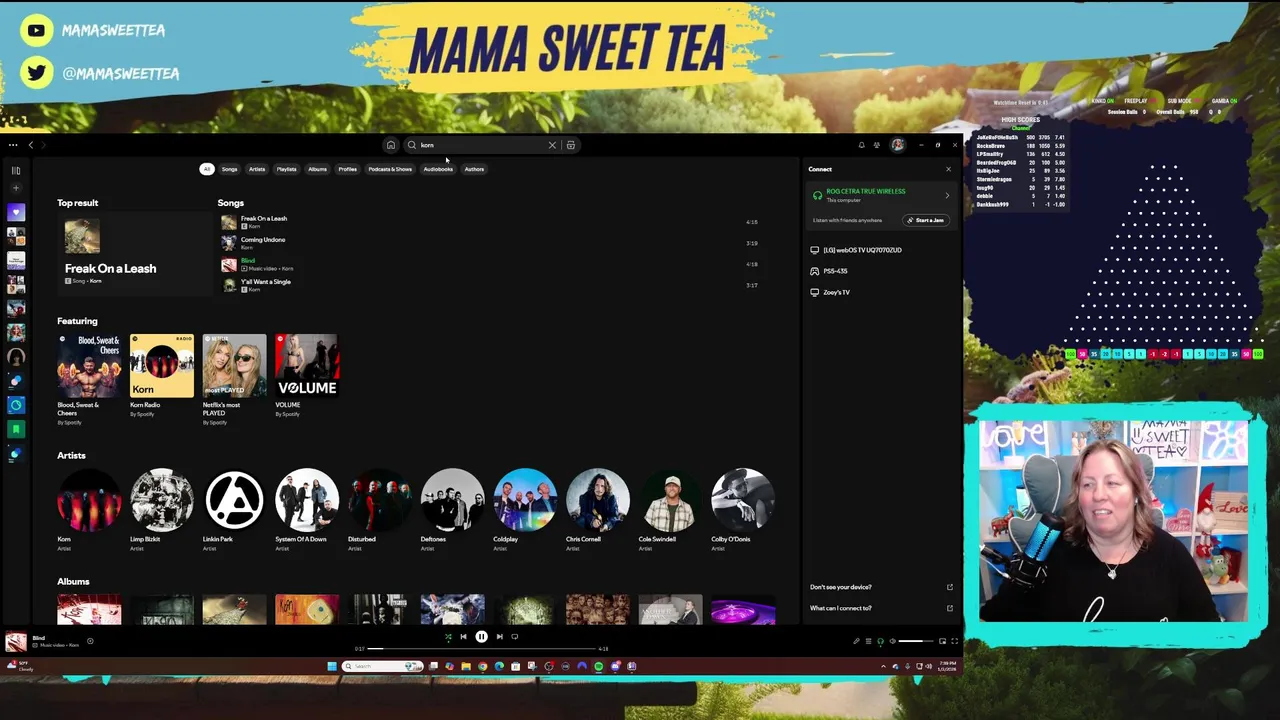1280x720 pixels.
Task: Open System Of A Down artist
Action: (307, 500)
